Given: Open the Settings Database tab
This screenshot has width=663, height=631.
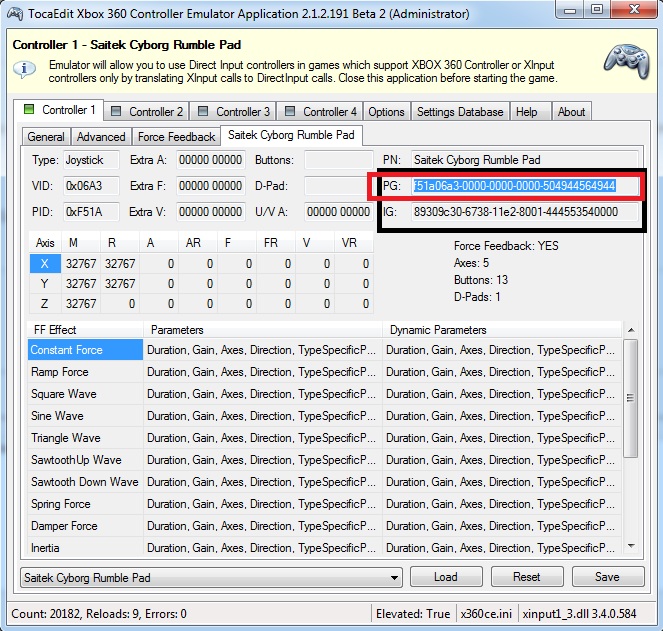Looking at the screenshot, I should pyautogui.click(x=460, y=112).
